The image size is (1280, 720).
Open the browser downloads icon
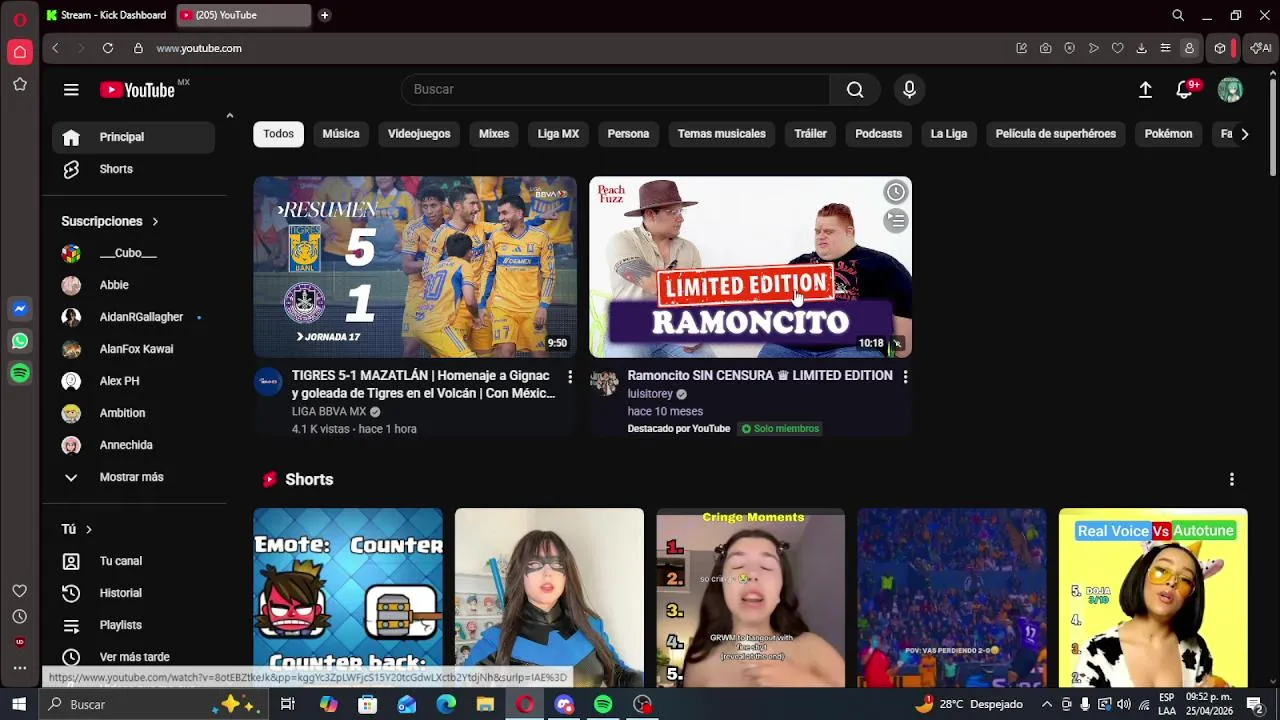[x=1141, y=48]
